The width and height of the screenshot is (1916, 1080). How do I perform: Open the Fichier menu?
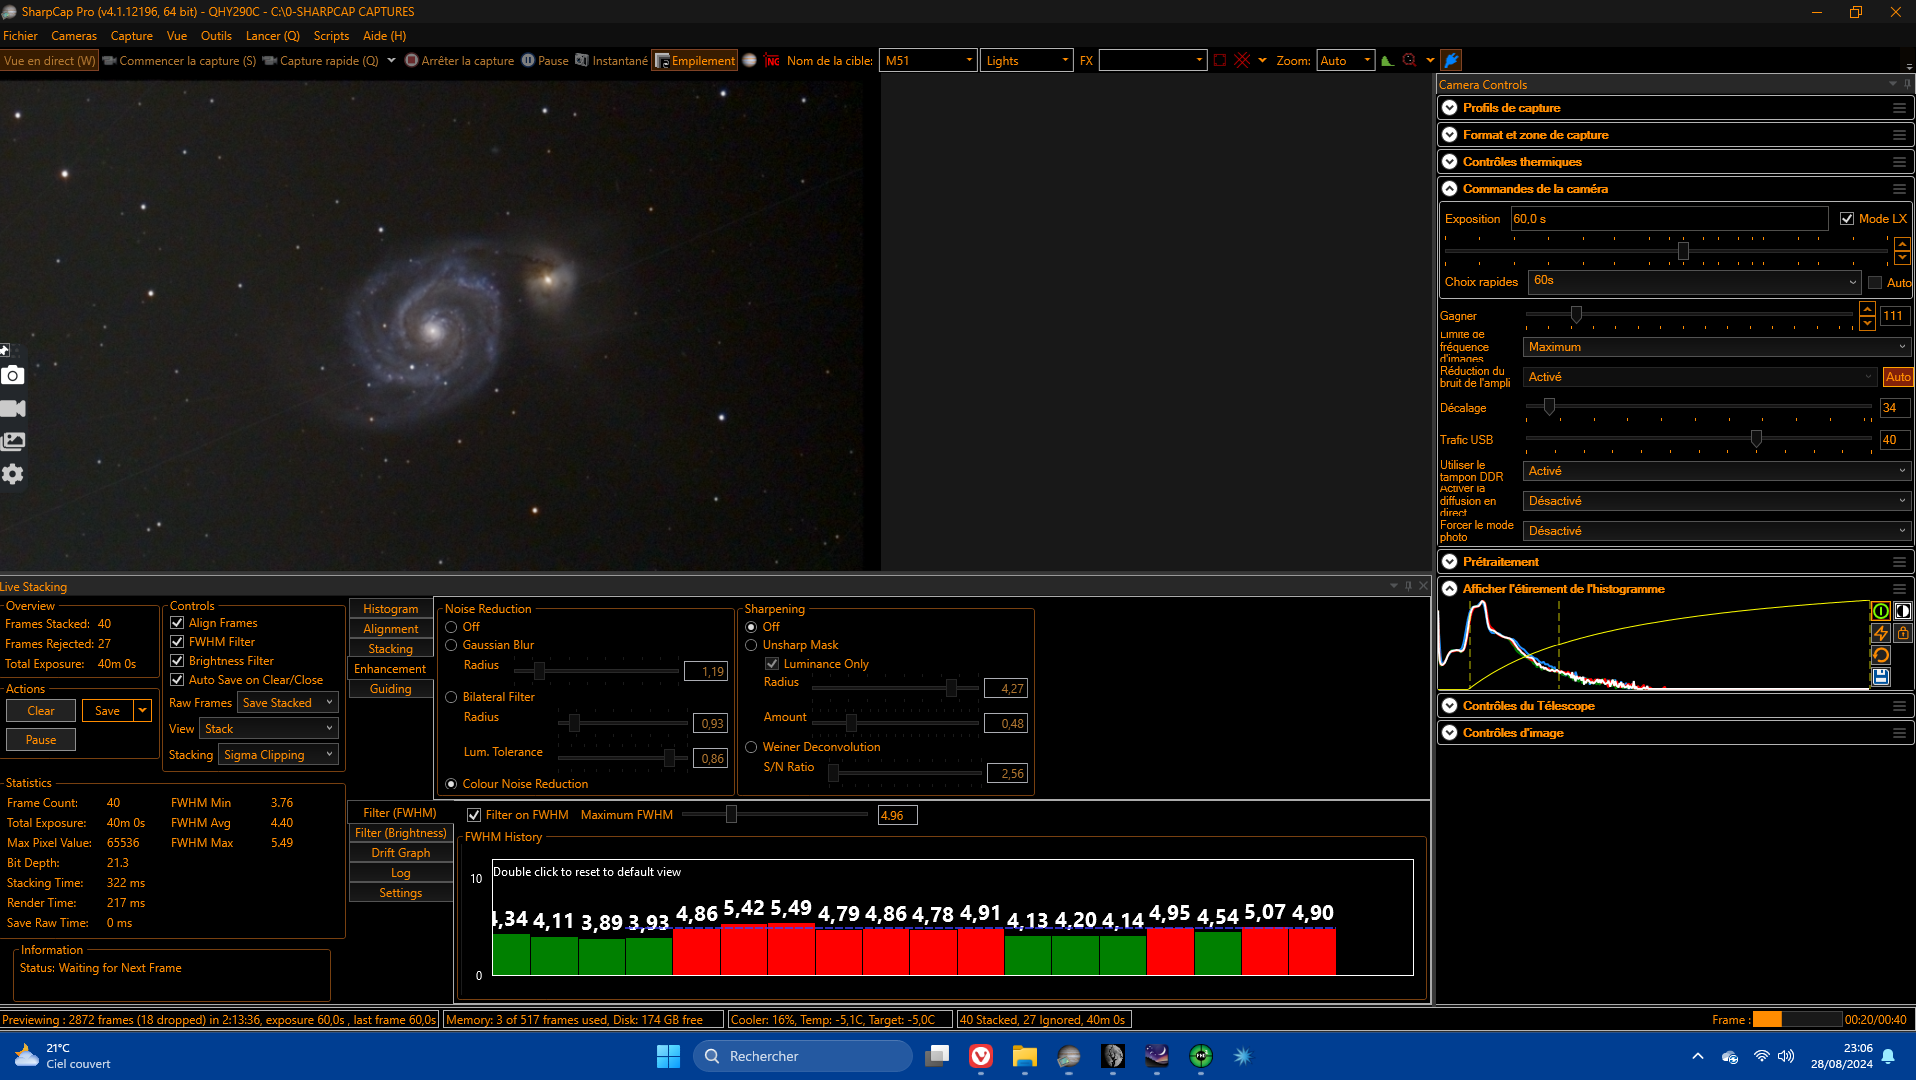tap(20, 36)
